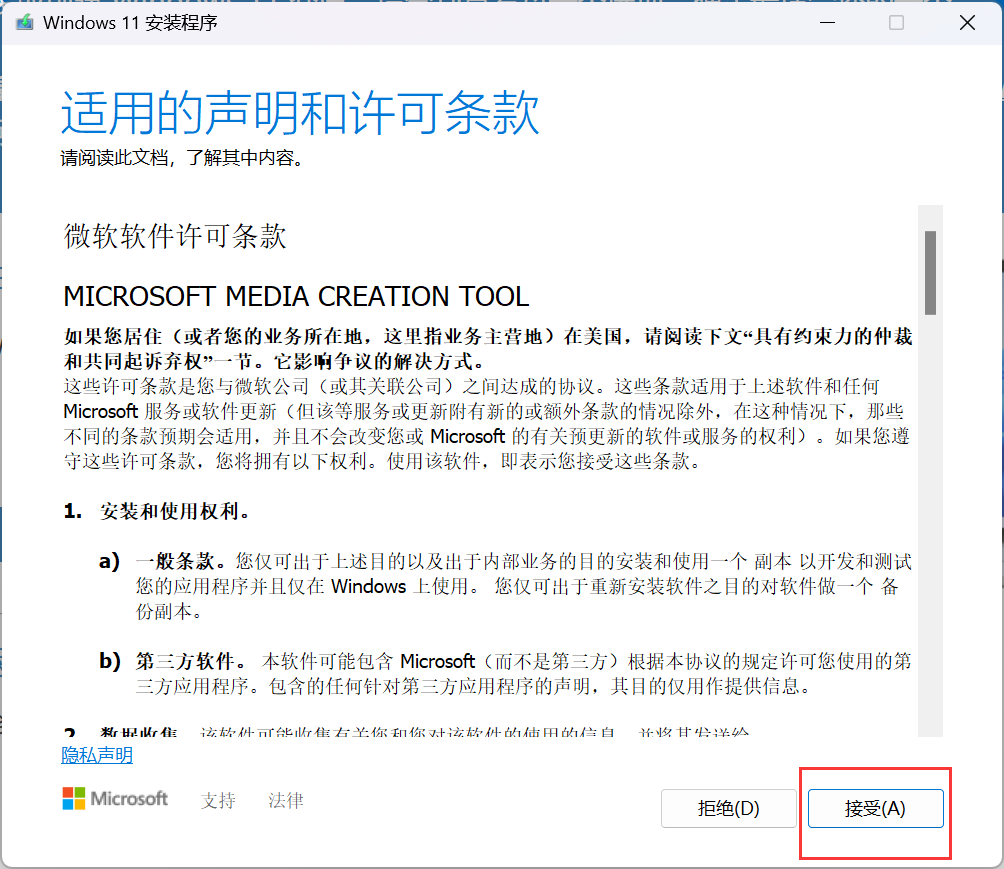Minimize the Windows 11 setup window
The height and width of the screenshot is (869, 1004).
tap(827, 22)
